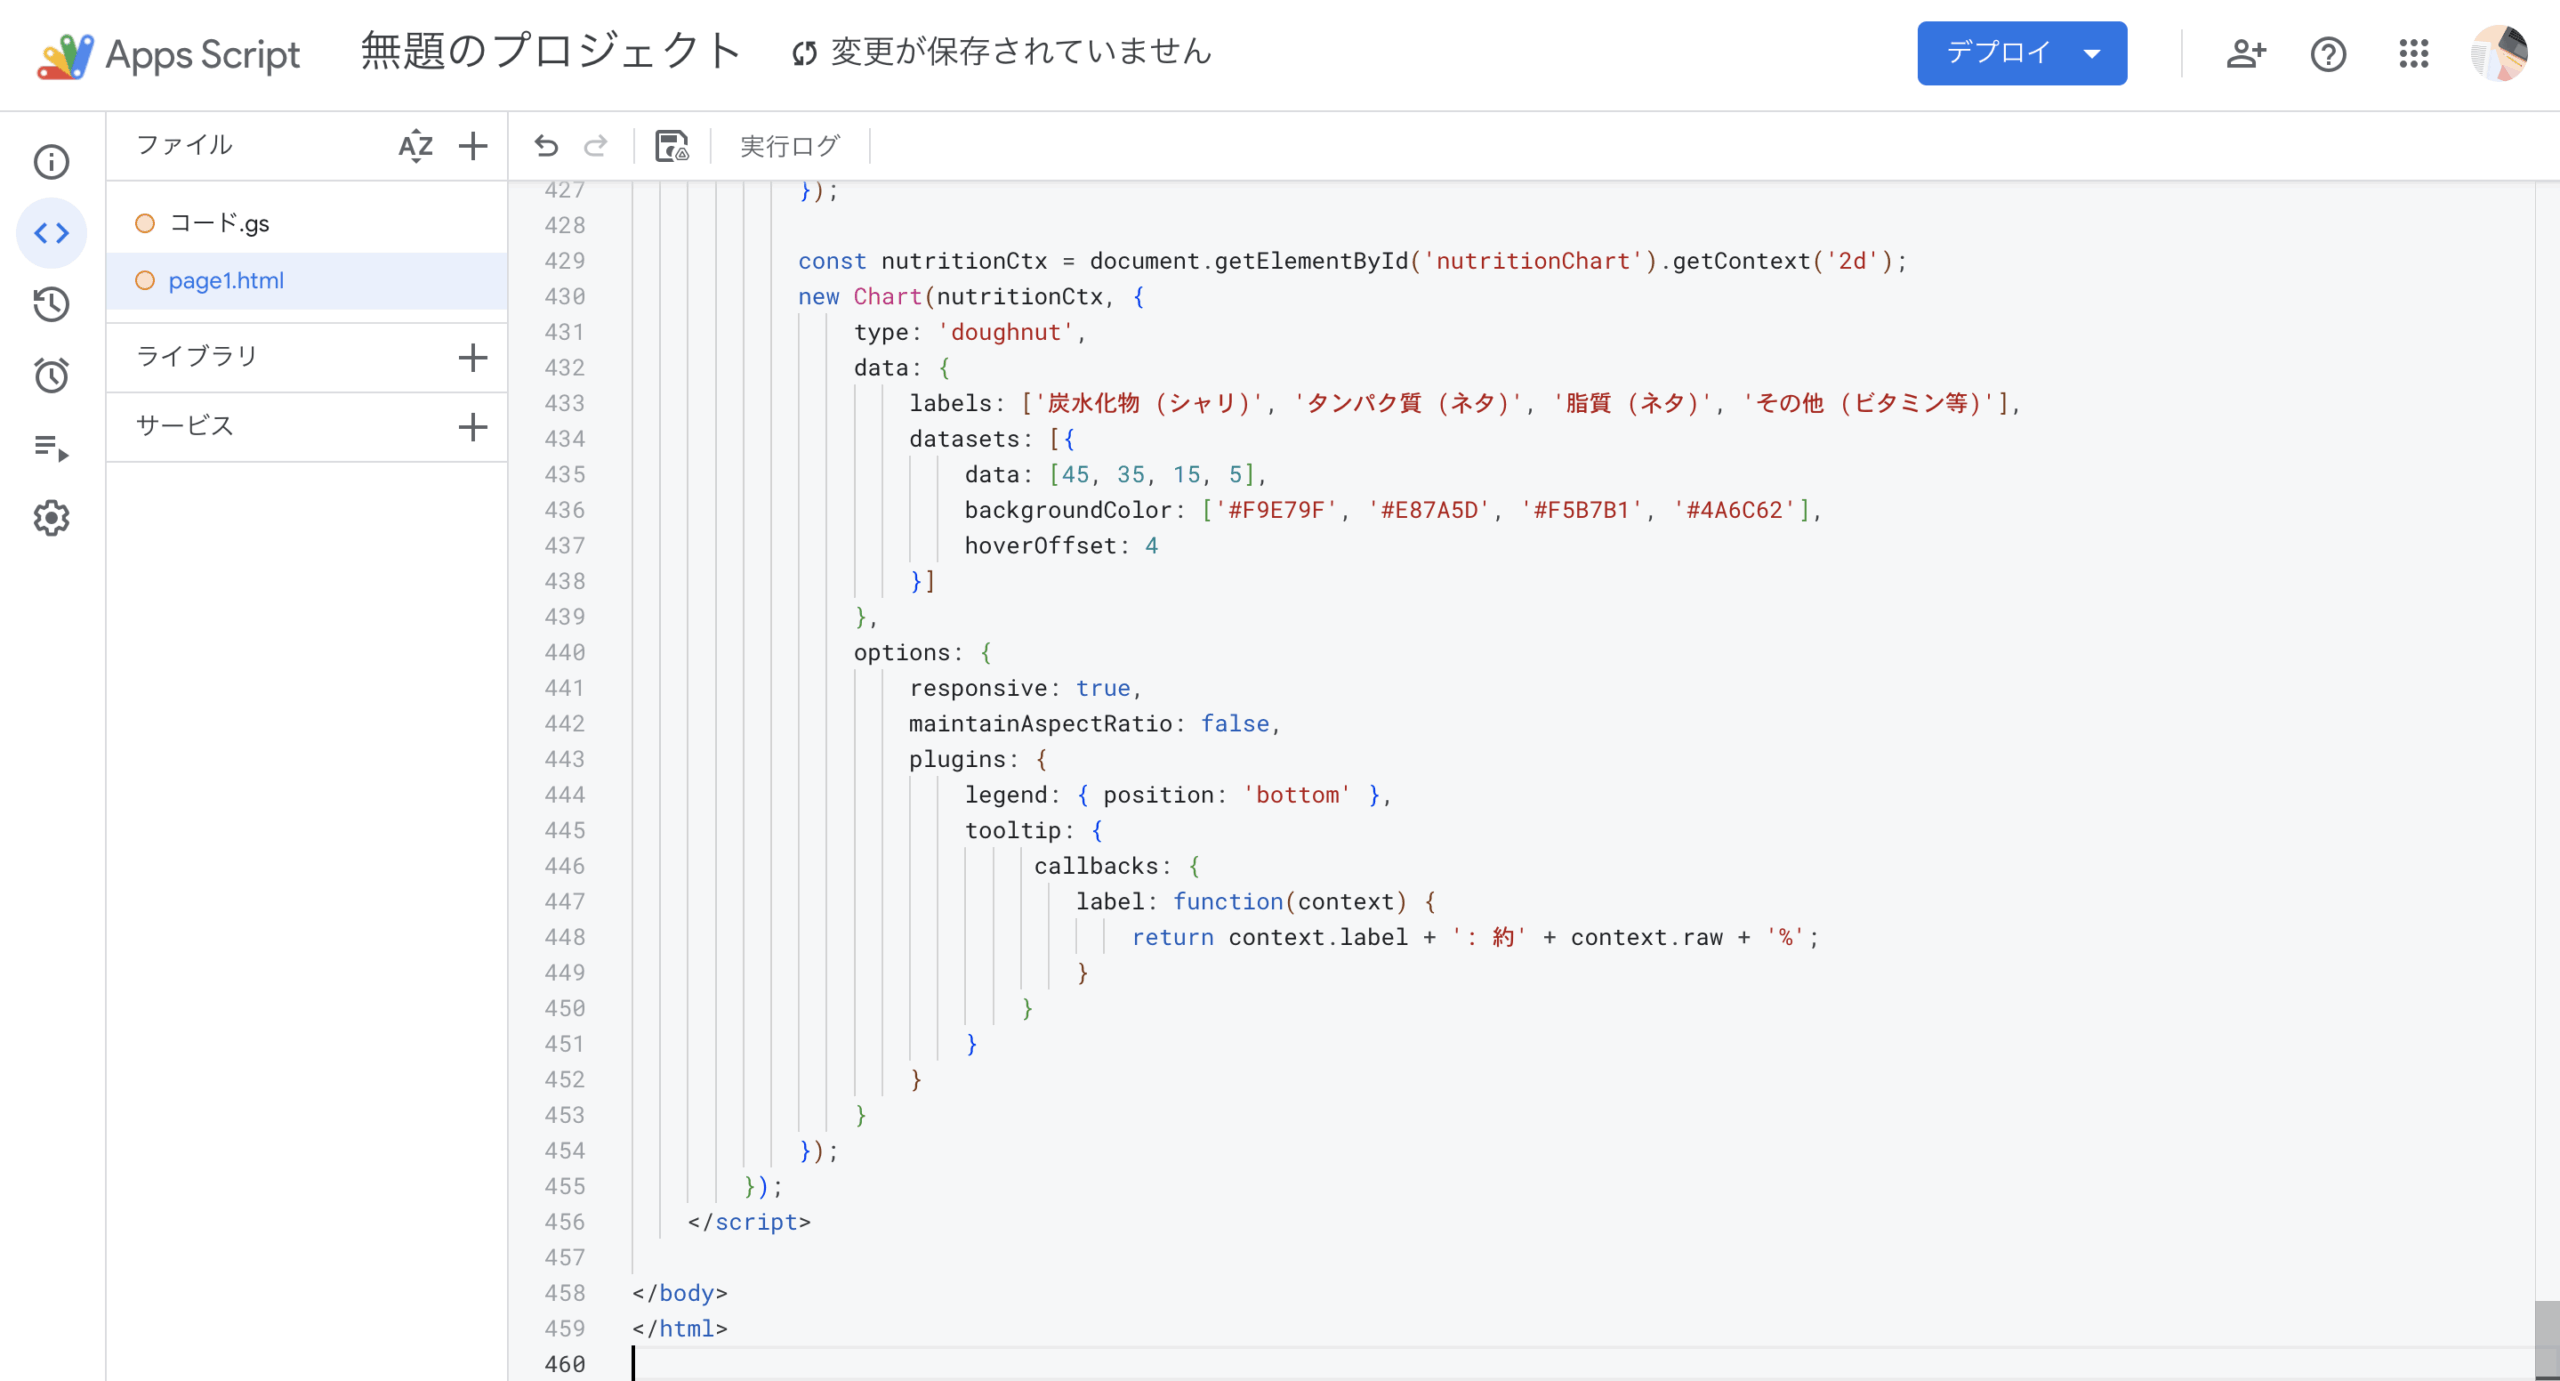The image size is (2560, 1381).
Task: Click the responsive: true line
Action: 1025,688
